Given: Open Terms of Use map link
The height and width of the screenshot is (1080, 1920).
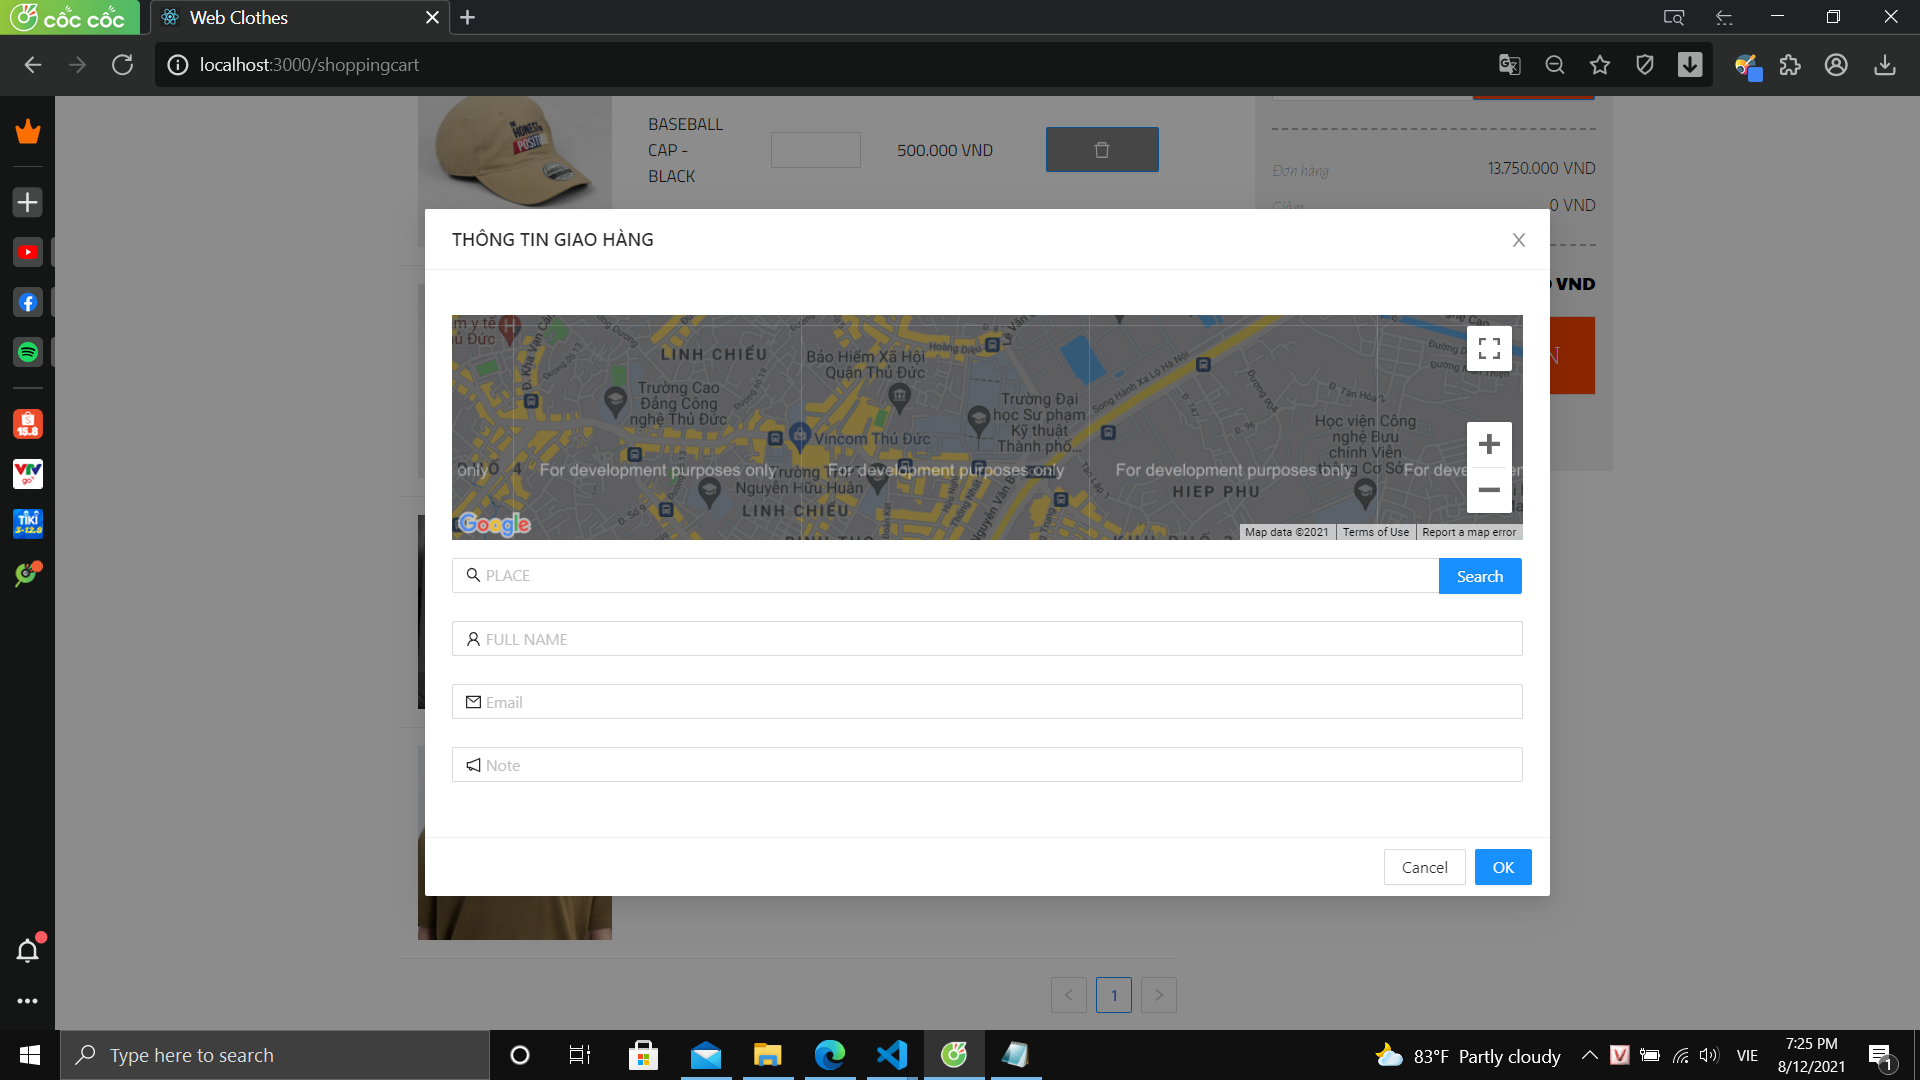Looking at the screenshot, I should [x=1375, y=532].
